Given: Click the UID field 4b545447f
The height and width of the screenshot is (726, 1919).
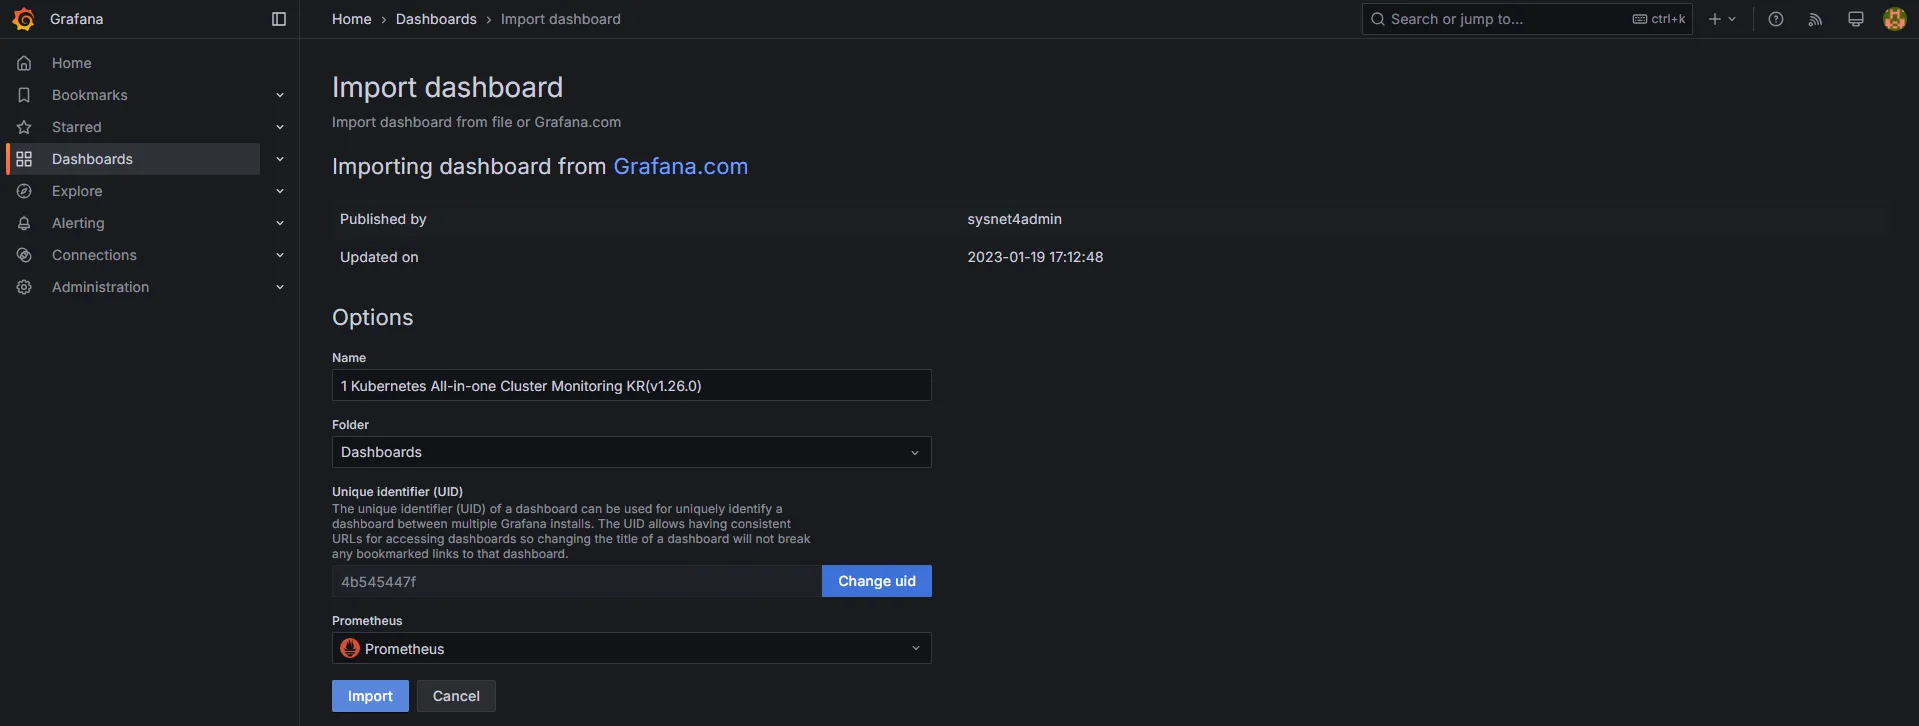Looking at the screenshot, I should pyautogui.click(x=576, y=581).
